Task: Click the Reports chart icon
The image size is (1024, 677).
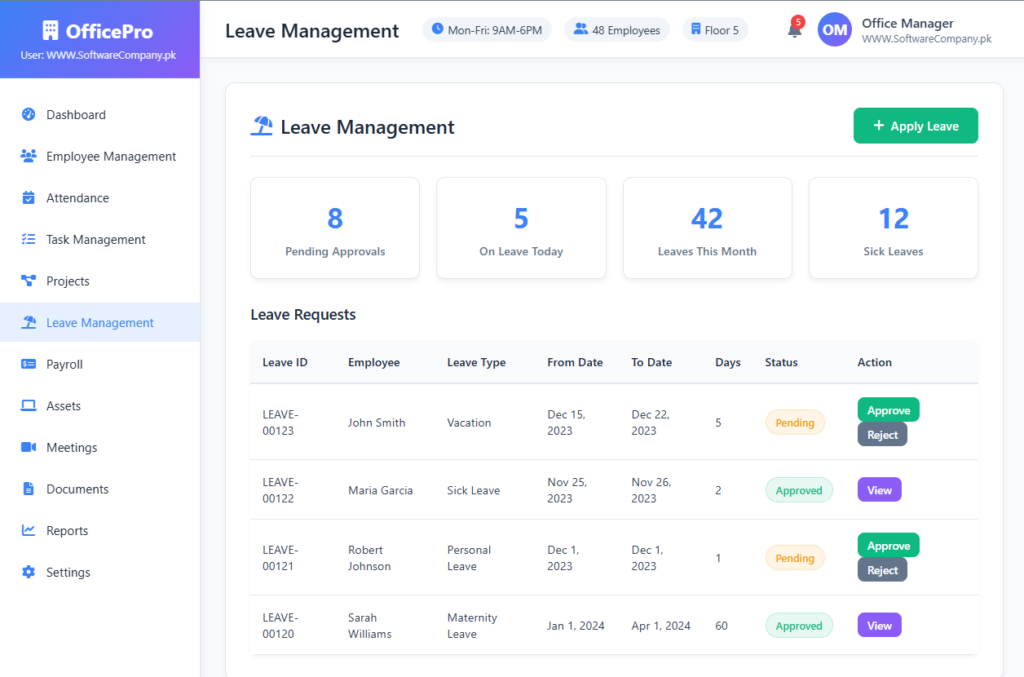Action: click(x=28, y=531)
